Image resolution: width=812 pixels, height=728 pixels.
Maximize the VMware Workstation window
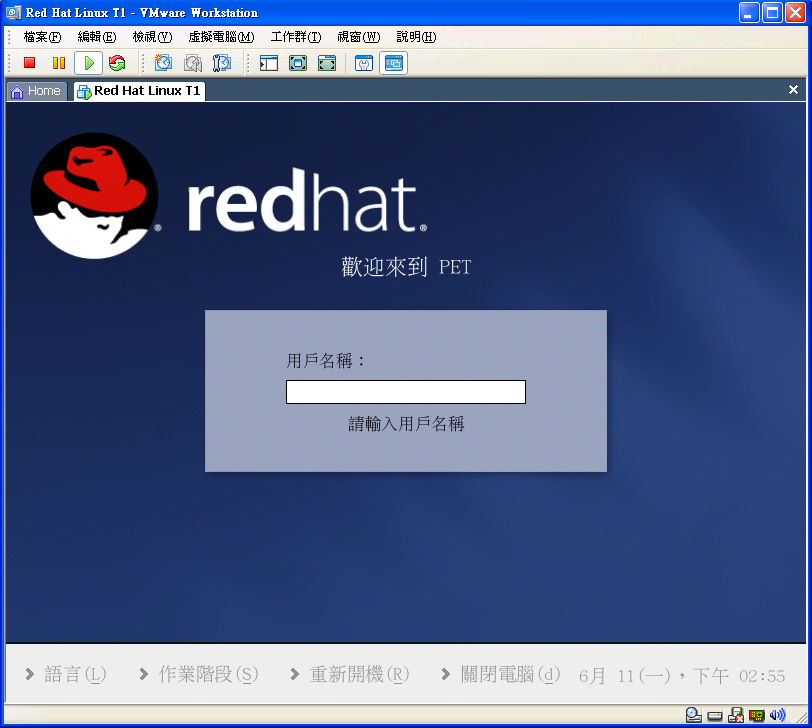(772, 12)
